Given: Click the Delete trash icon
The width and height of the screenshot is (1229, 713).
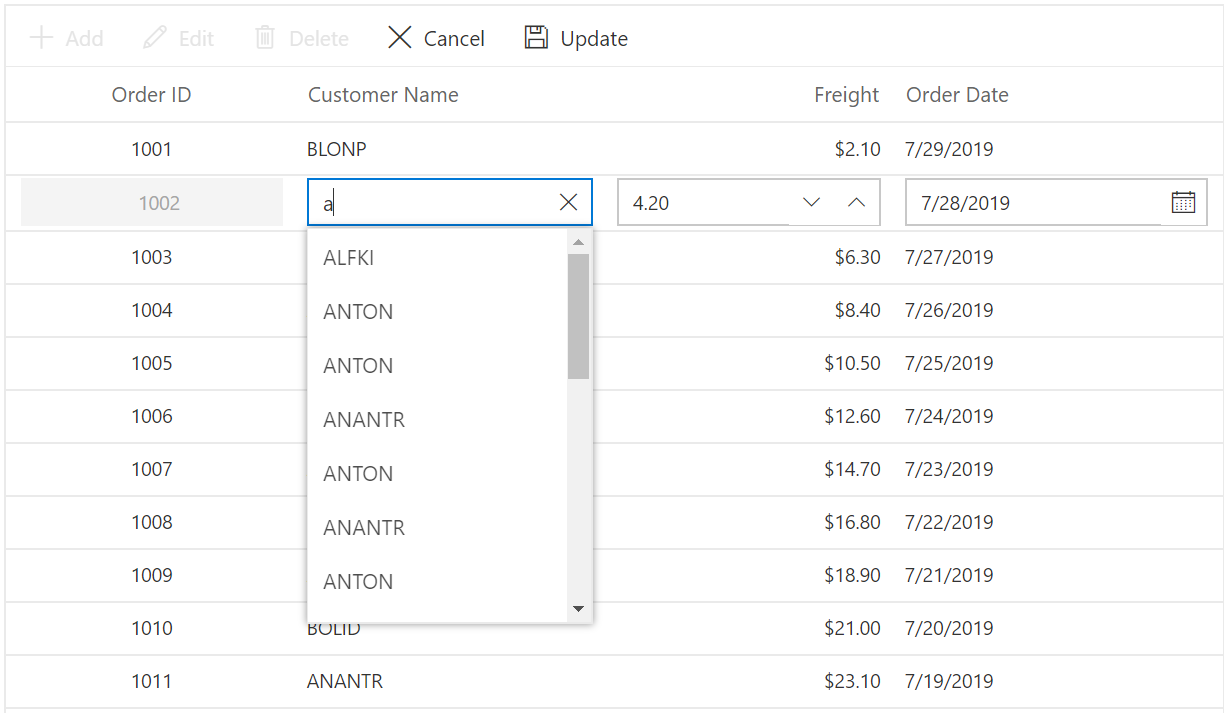Looking at the screenshot, I should click(265, 38).
